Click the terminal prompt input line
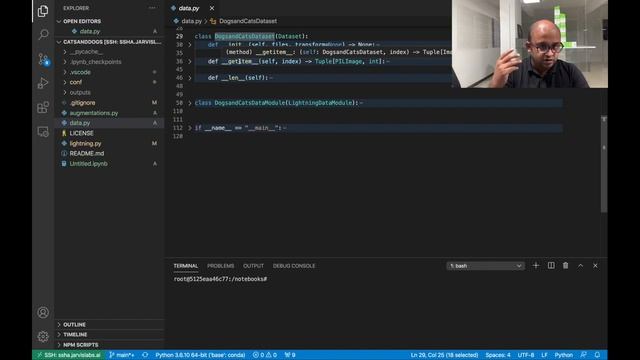The width and height of the screenshot is (640, 360). [220, 279]
